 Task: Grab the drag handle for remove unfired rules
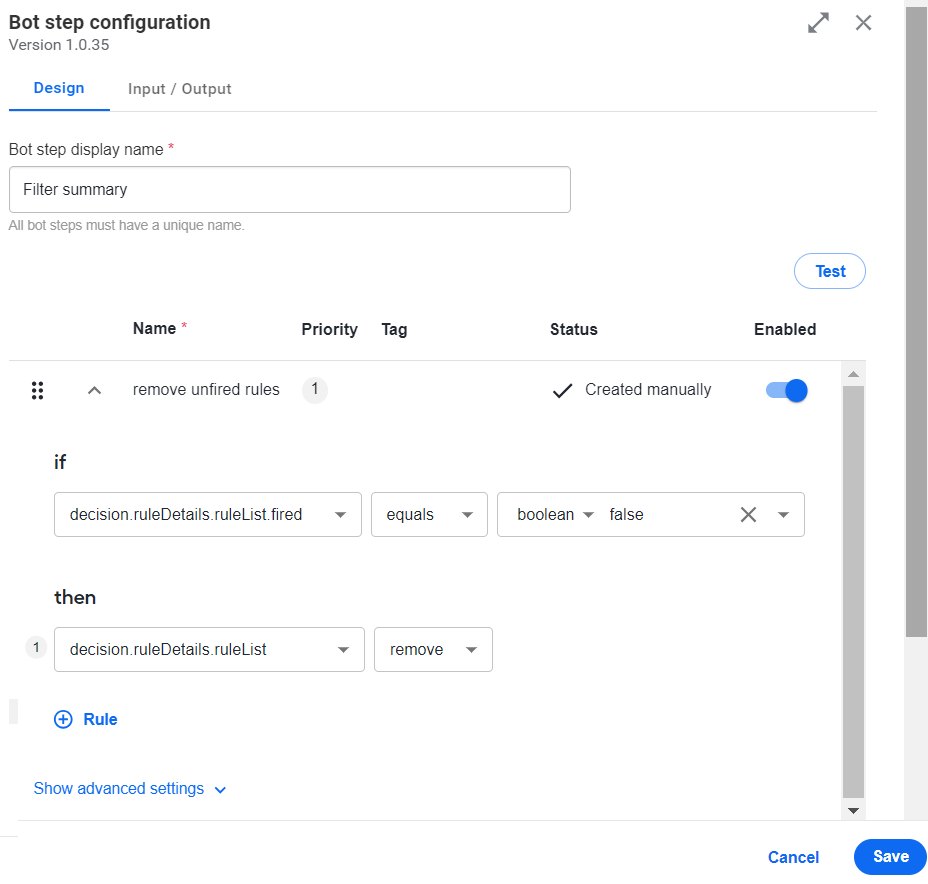[37, 391]
